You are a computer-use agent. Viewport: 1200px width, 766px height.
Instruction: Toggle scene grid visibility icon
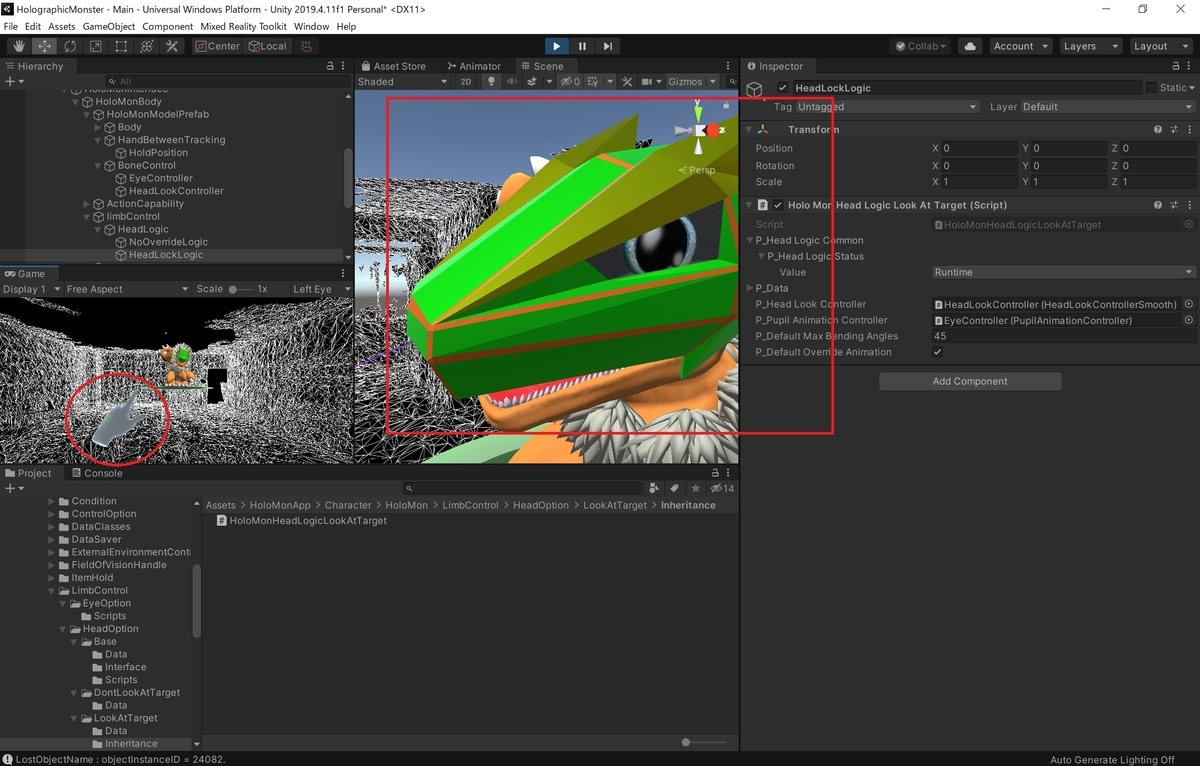click(595, 82)
